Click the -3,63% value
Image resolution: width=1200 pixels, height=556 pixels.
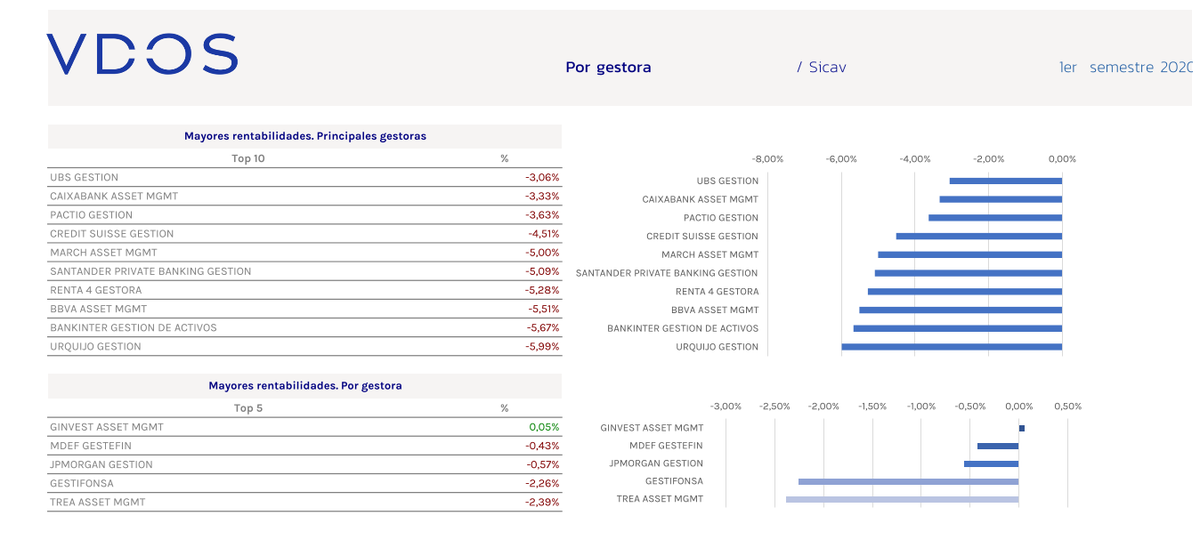tap(542, 215)
